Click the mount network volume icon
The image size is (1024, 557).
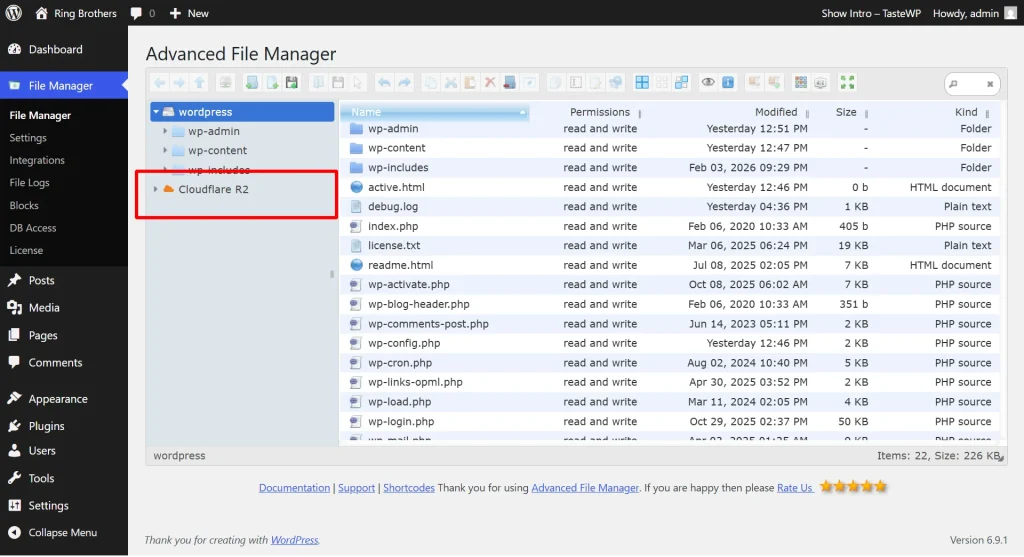click(225, 82)
